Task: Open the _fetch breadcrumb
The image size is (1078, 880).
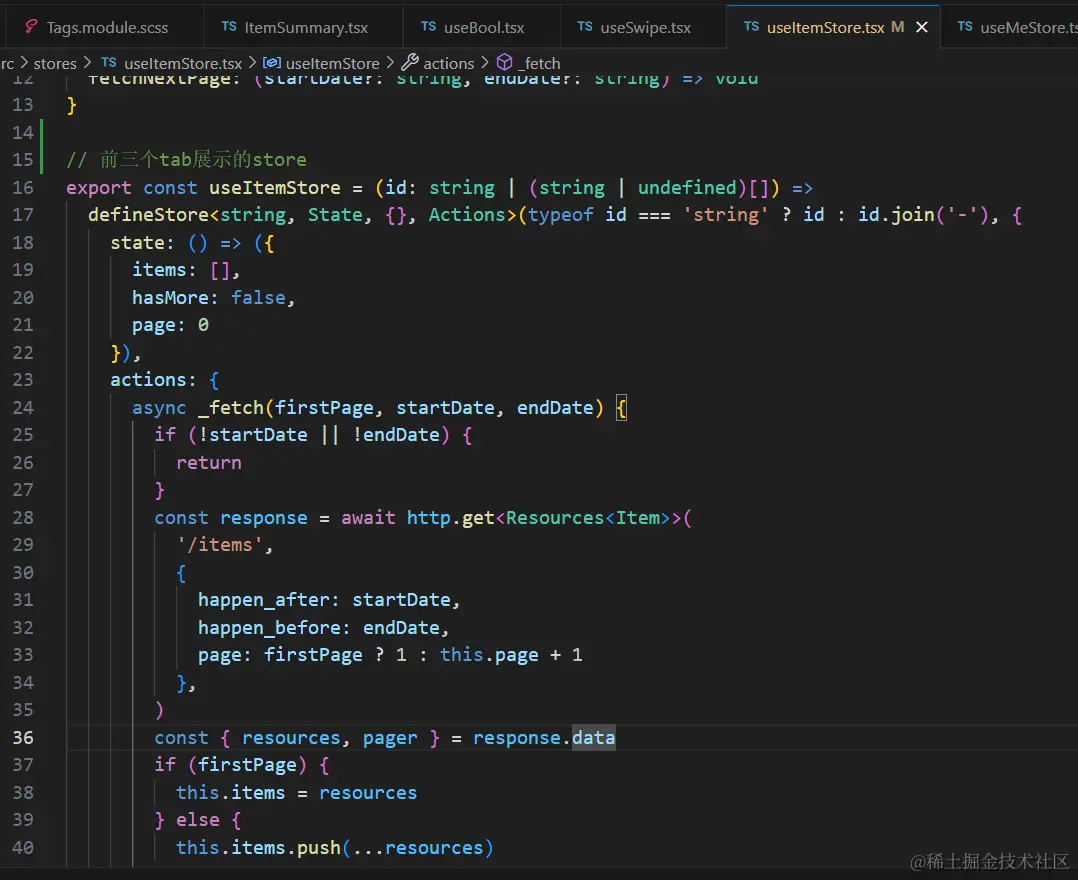Action: (x=540, y=63)
